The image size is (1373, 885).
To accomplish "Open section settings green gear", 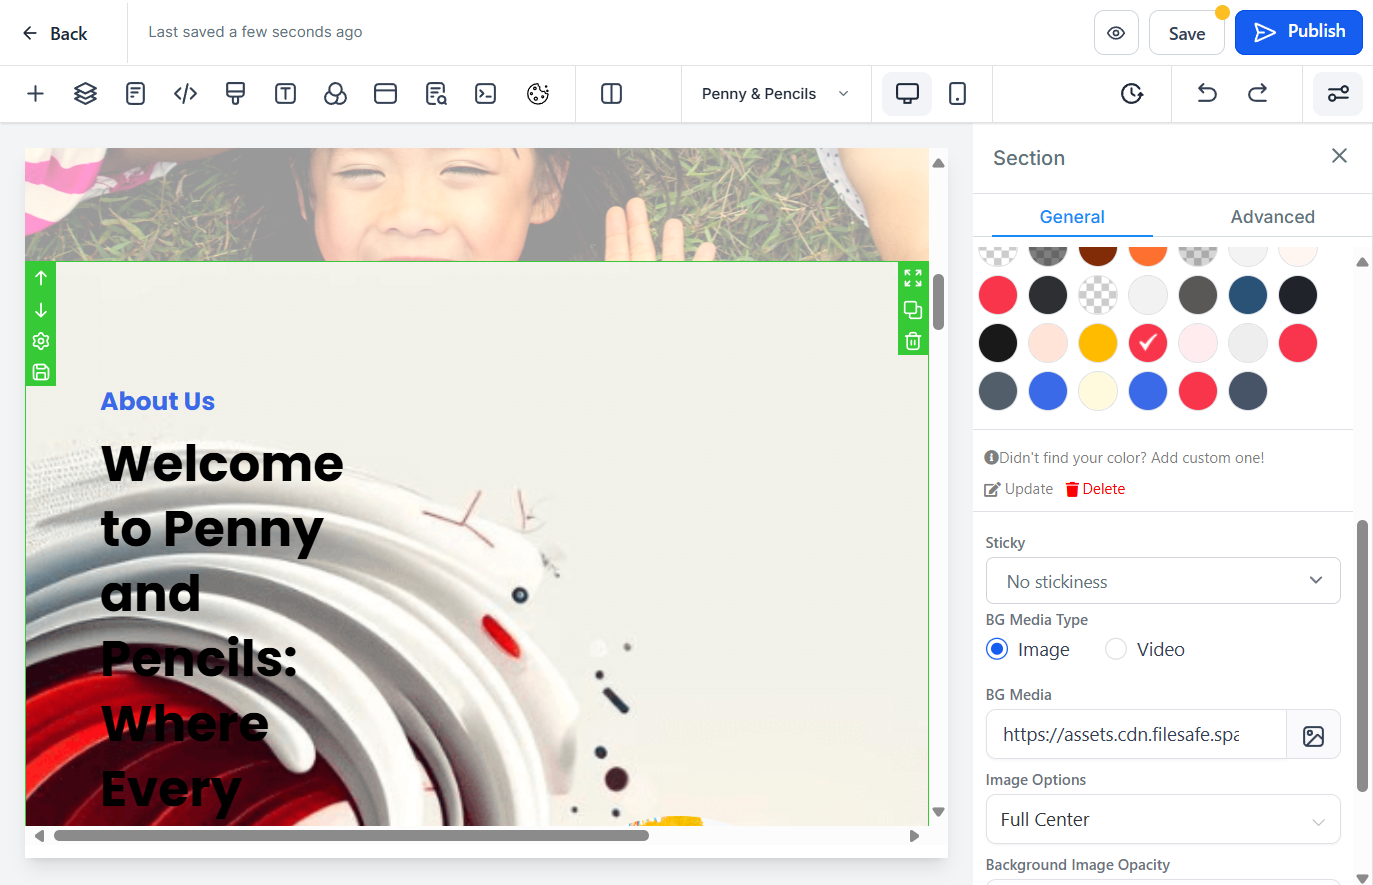I will point(41,341).
